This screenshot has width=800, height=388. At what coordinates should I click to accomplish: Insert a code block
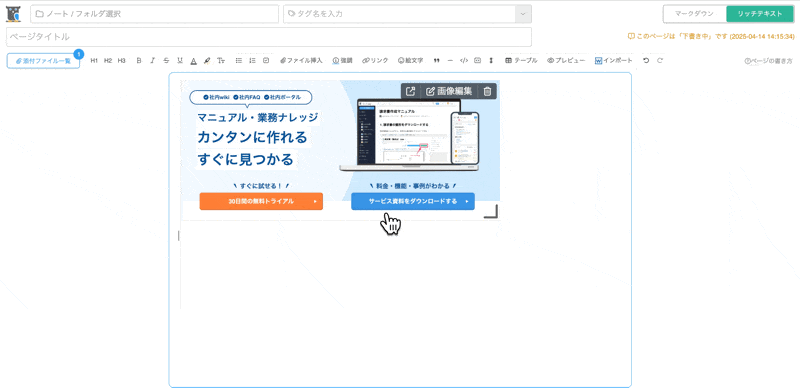[x=464, y=60]
